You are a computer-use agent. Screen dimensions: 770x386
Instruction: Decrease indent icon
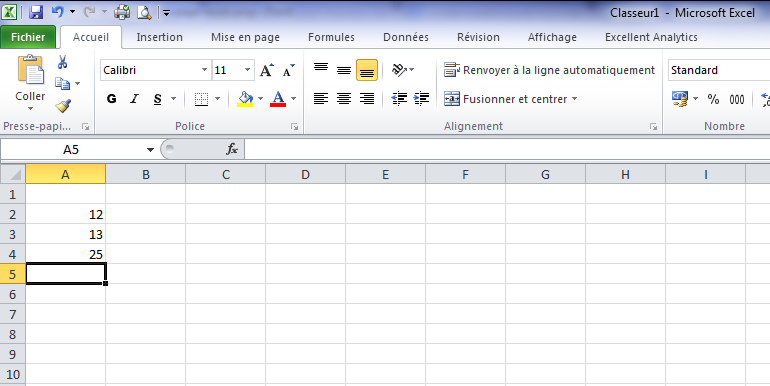point(399,99)
